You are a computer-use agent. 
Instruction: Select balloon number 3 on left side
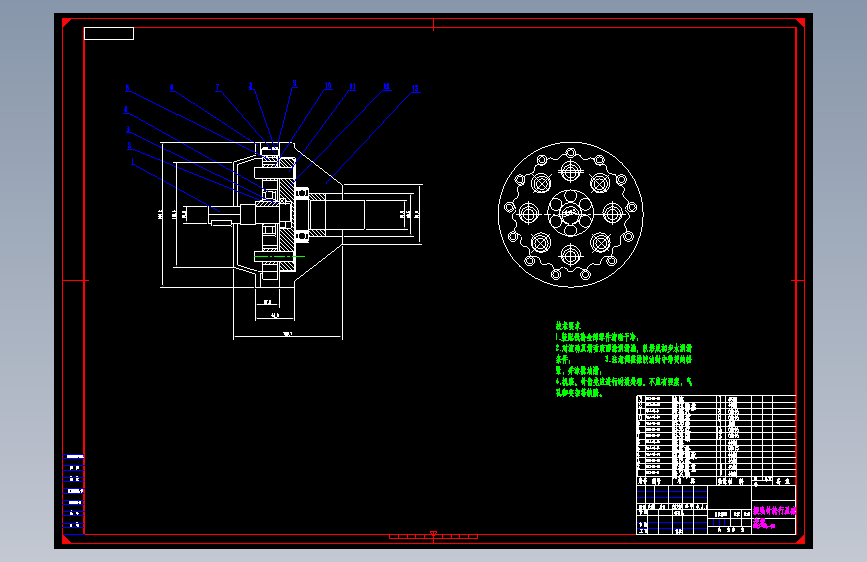coord(128,129)
